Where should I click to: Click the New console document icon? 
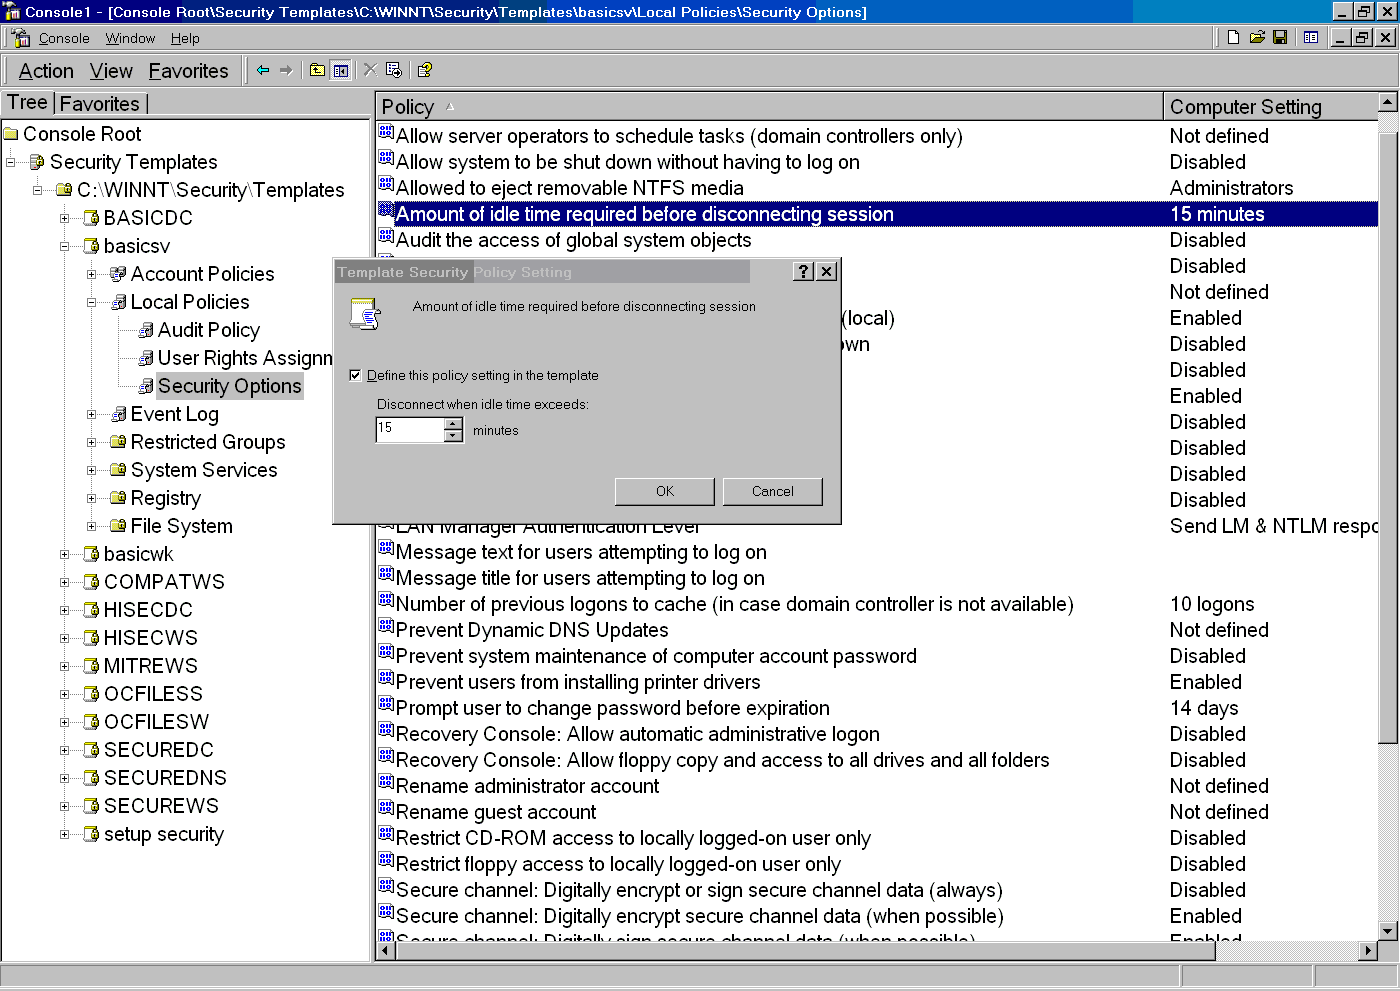pos(1234,37)
